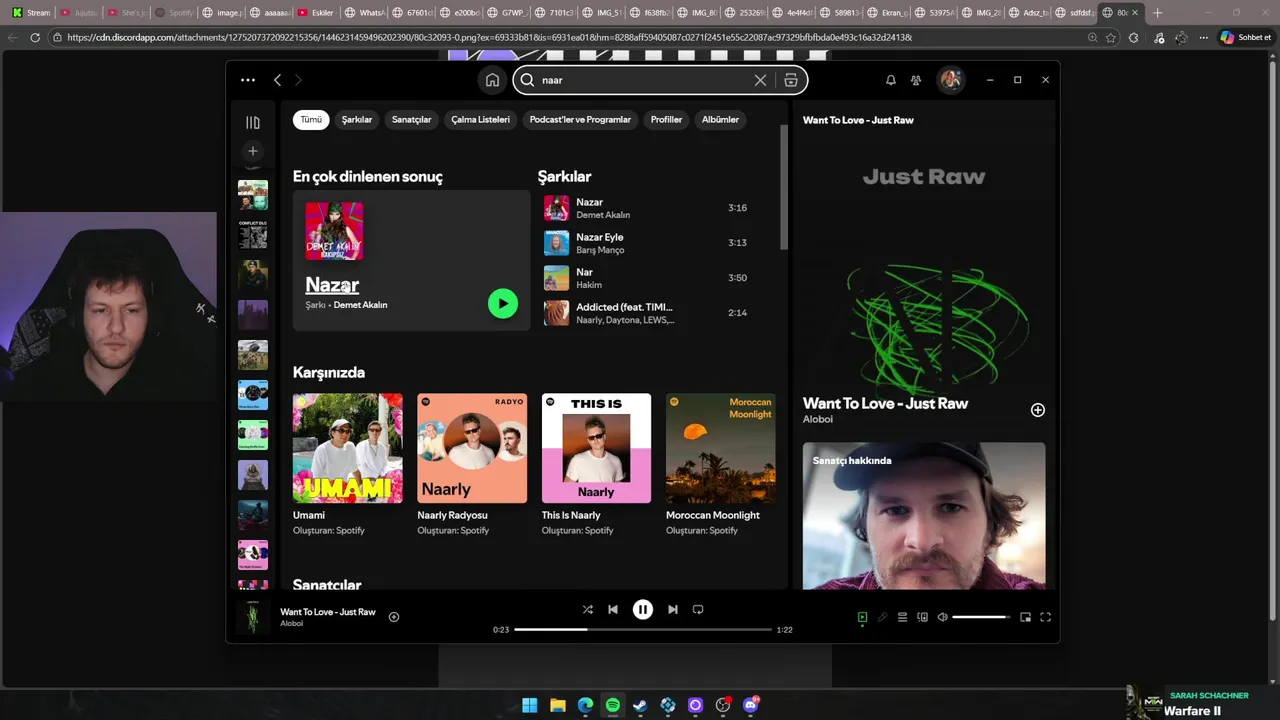Clear the 'naar' search text with the X icon
This screenshot has width=1280, height=720.
(760, 80)
